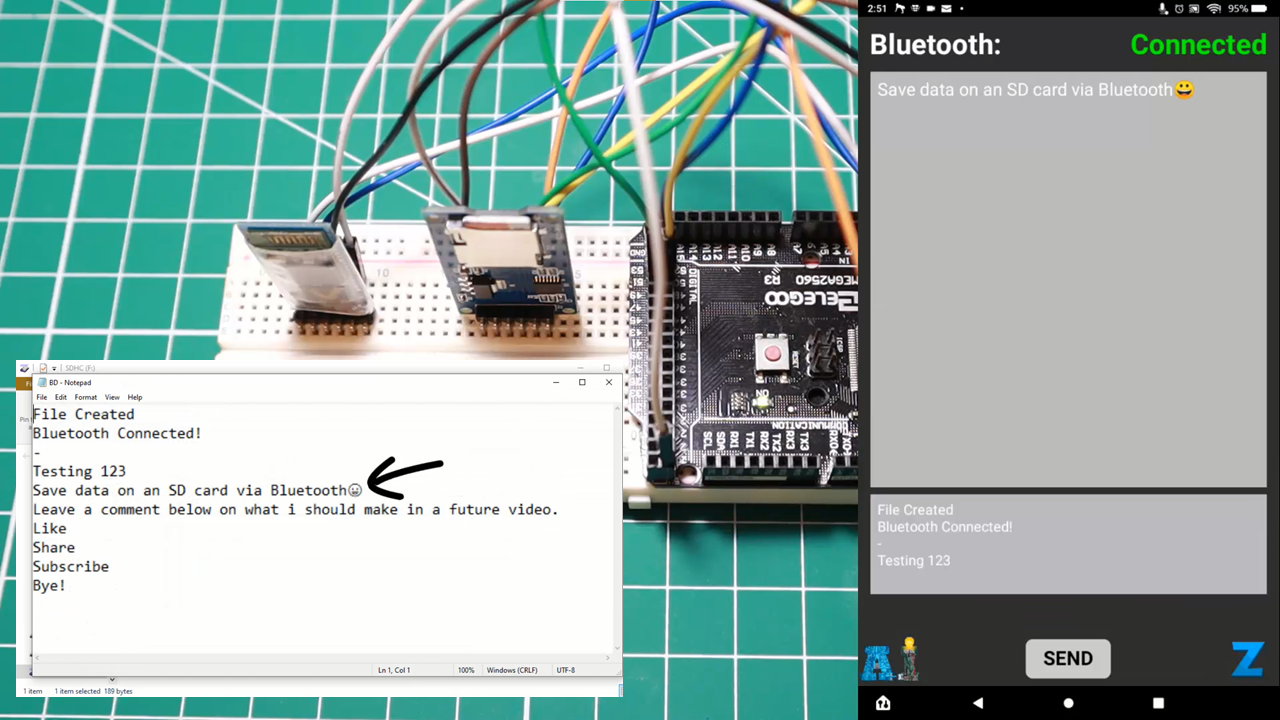Tap the blue Z app logo
This screenshot has height=720, width=1280.
click(x=1247, y=658)
